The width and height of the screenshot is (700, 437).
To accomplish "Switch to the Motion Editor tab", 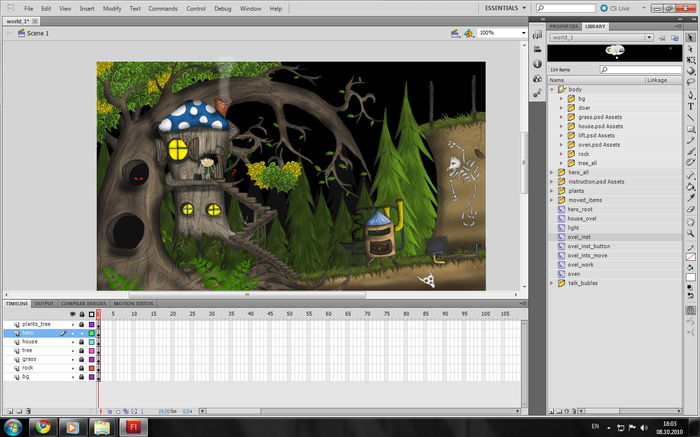I will [x=132, y=303].
